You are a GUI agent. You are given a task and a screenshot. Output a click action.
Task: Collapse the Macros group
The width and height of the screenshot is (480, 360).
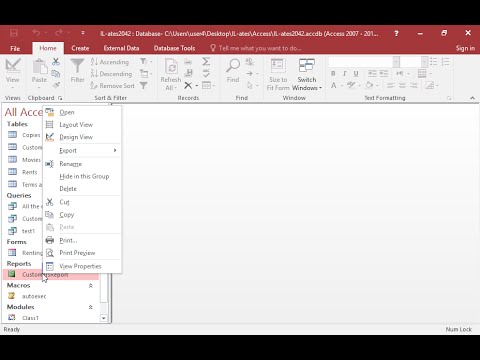[x=90, y=286]
